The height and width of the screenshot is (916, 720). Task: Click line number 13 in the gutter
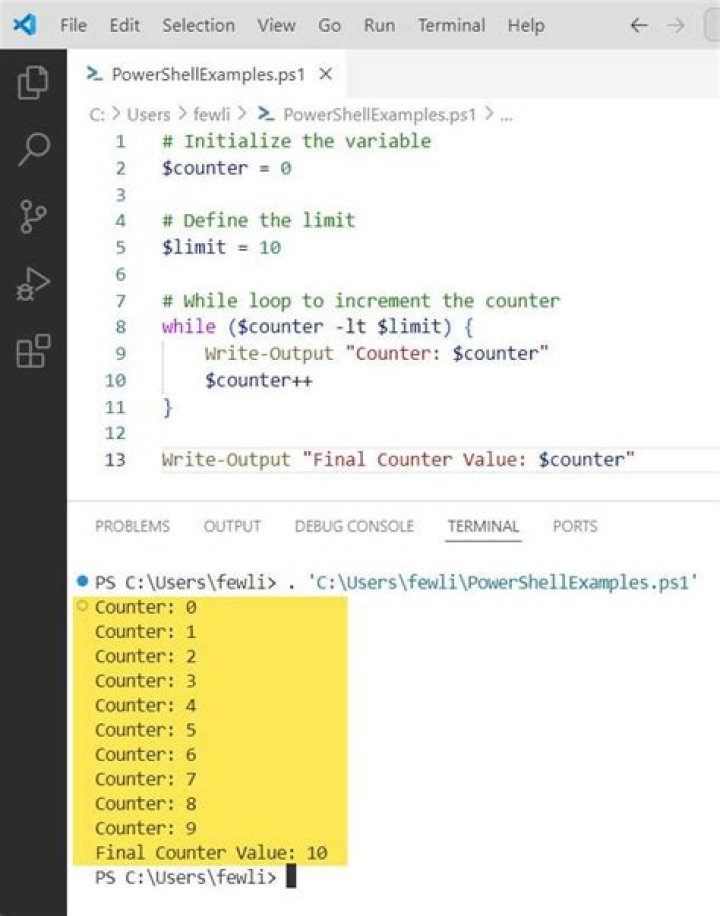point(115,460)
